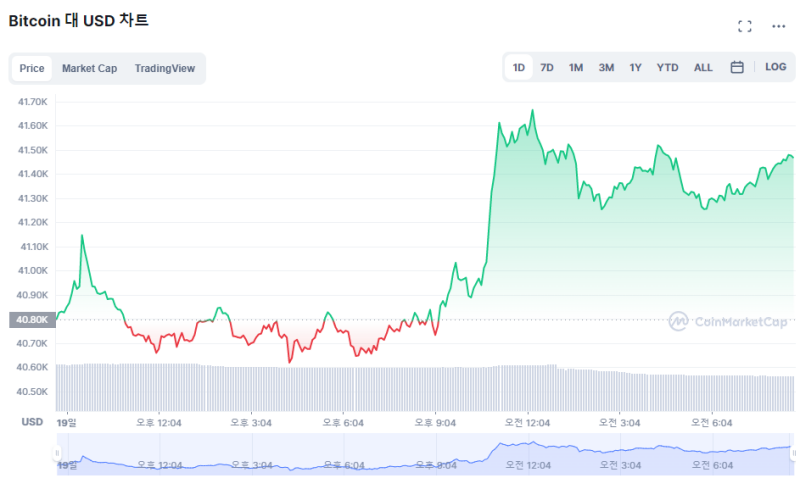The width and height of the screenshot is (800, 478).
Task: Click the price peak on the main chart
Action: [x=533, y=110]
